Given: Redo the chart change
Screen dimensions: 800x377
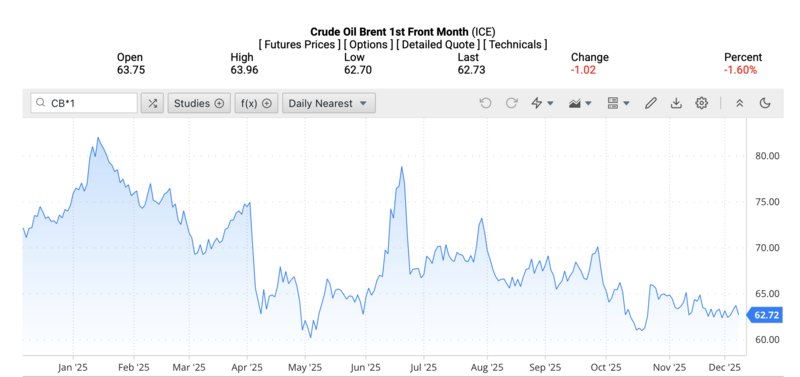Looking at the screenshot, I should point(511,103).
